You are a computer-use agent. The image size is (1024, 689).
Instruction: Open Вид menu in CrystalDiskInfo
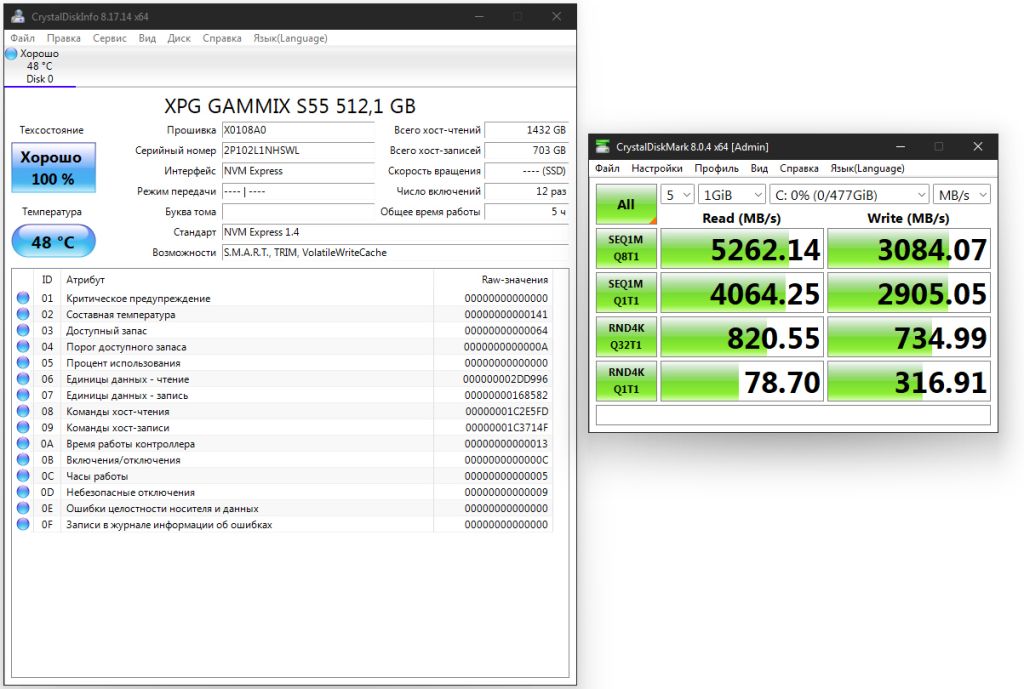click(x=148, y=38)
